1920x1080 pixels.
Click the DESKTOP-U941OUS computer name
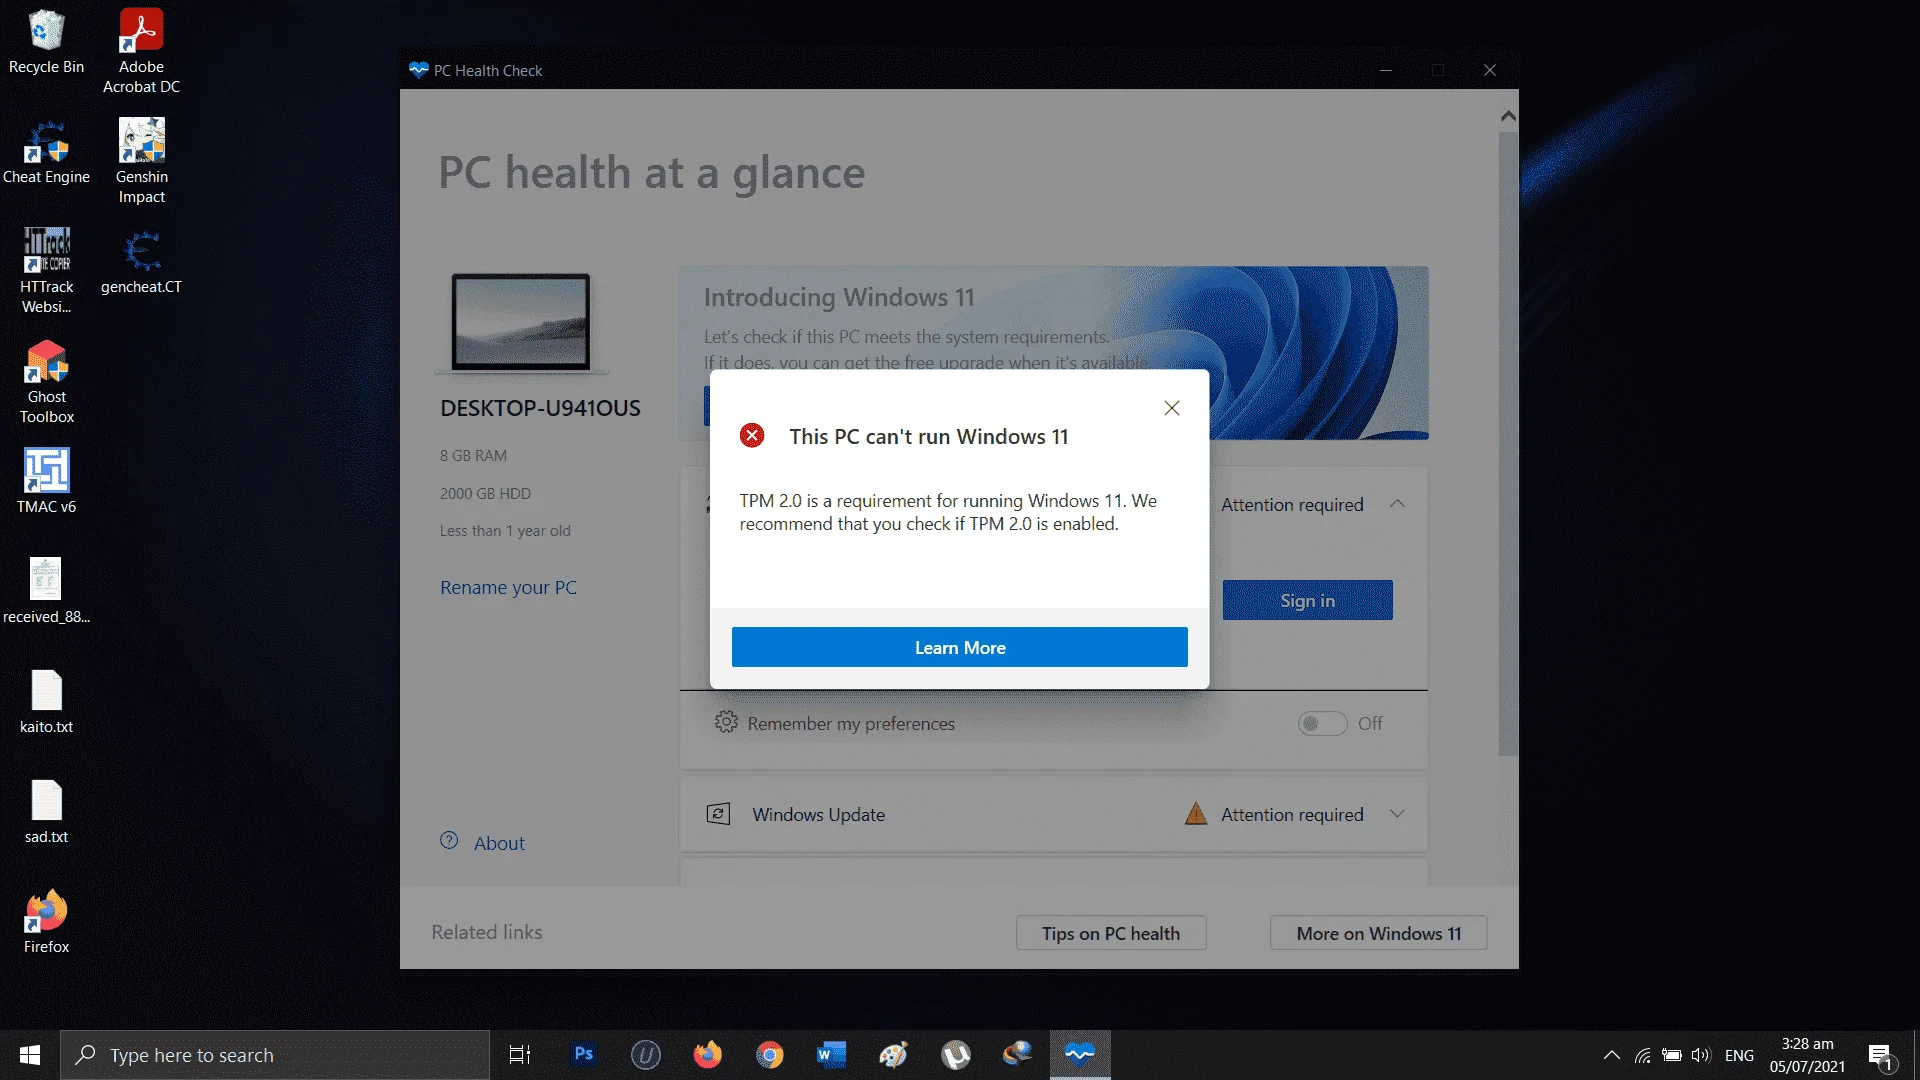pos(540,408)
